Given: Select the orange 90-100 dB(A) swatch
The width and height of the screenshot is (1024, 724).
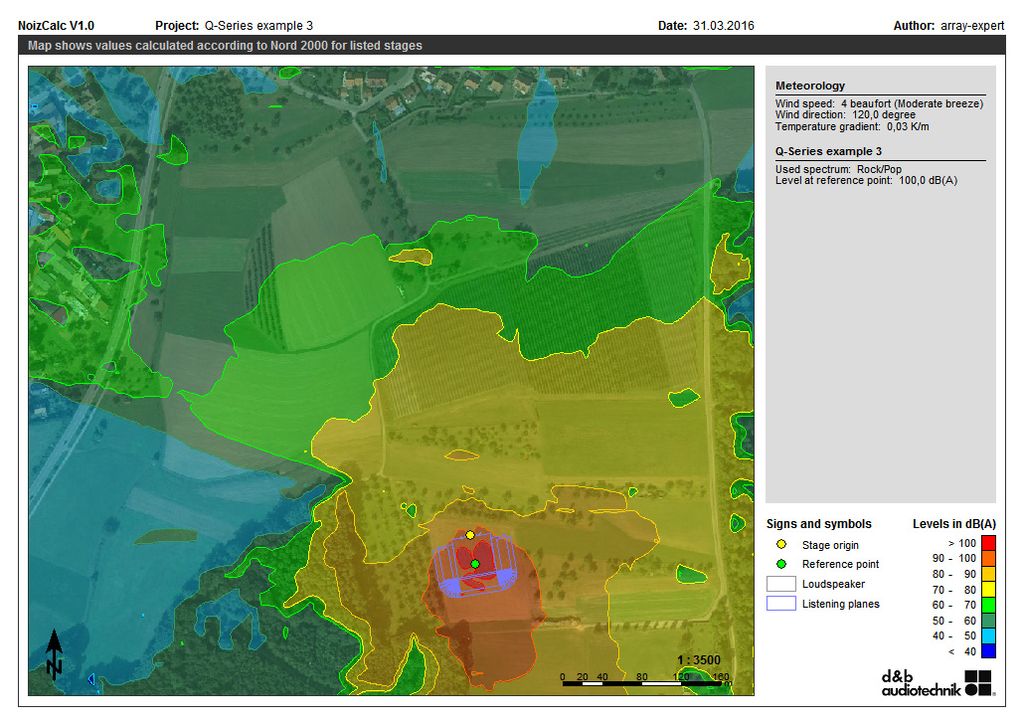Looking at the screenshot, I should (x=987, y=558).
